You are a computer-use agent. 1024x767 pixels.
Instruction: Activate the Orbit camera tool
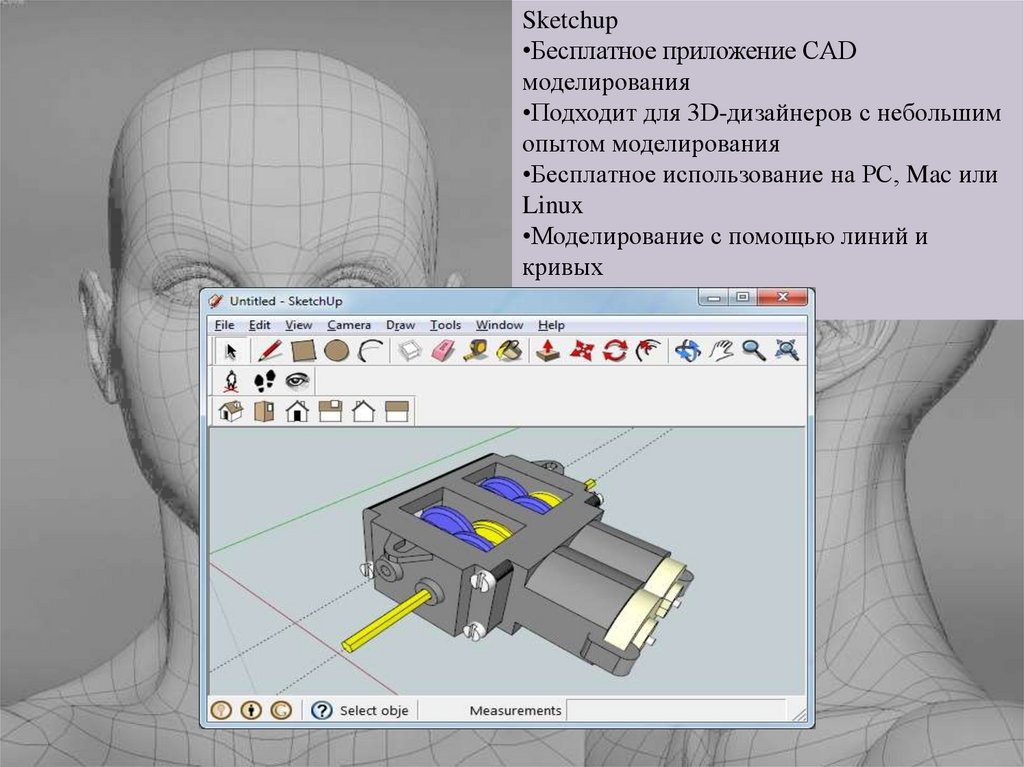point(687,351)
